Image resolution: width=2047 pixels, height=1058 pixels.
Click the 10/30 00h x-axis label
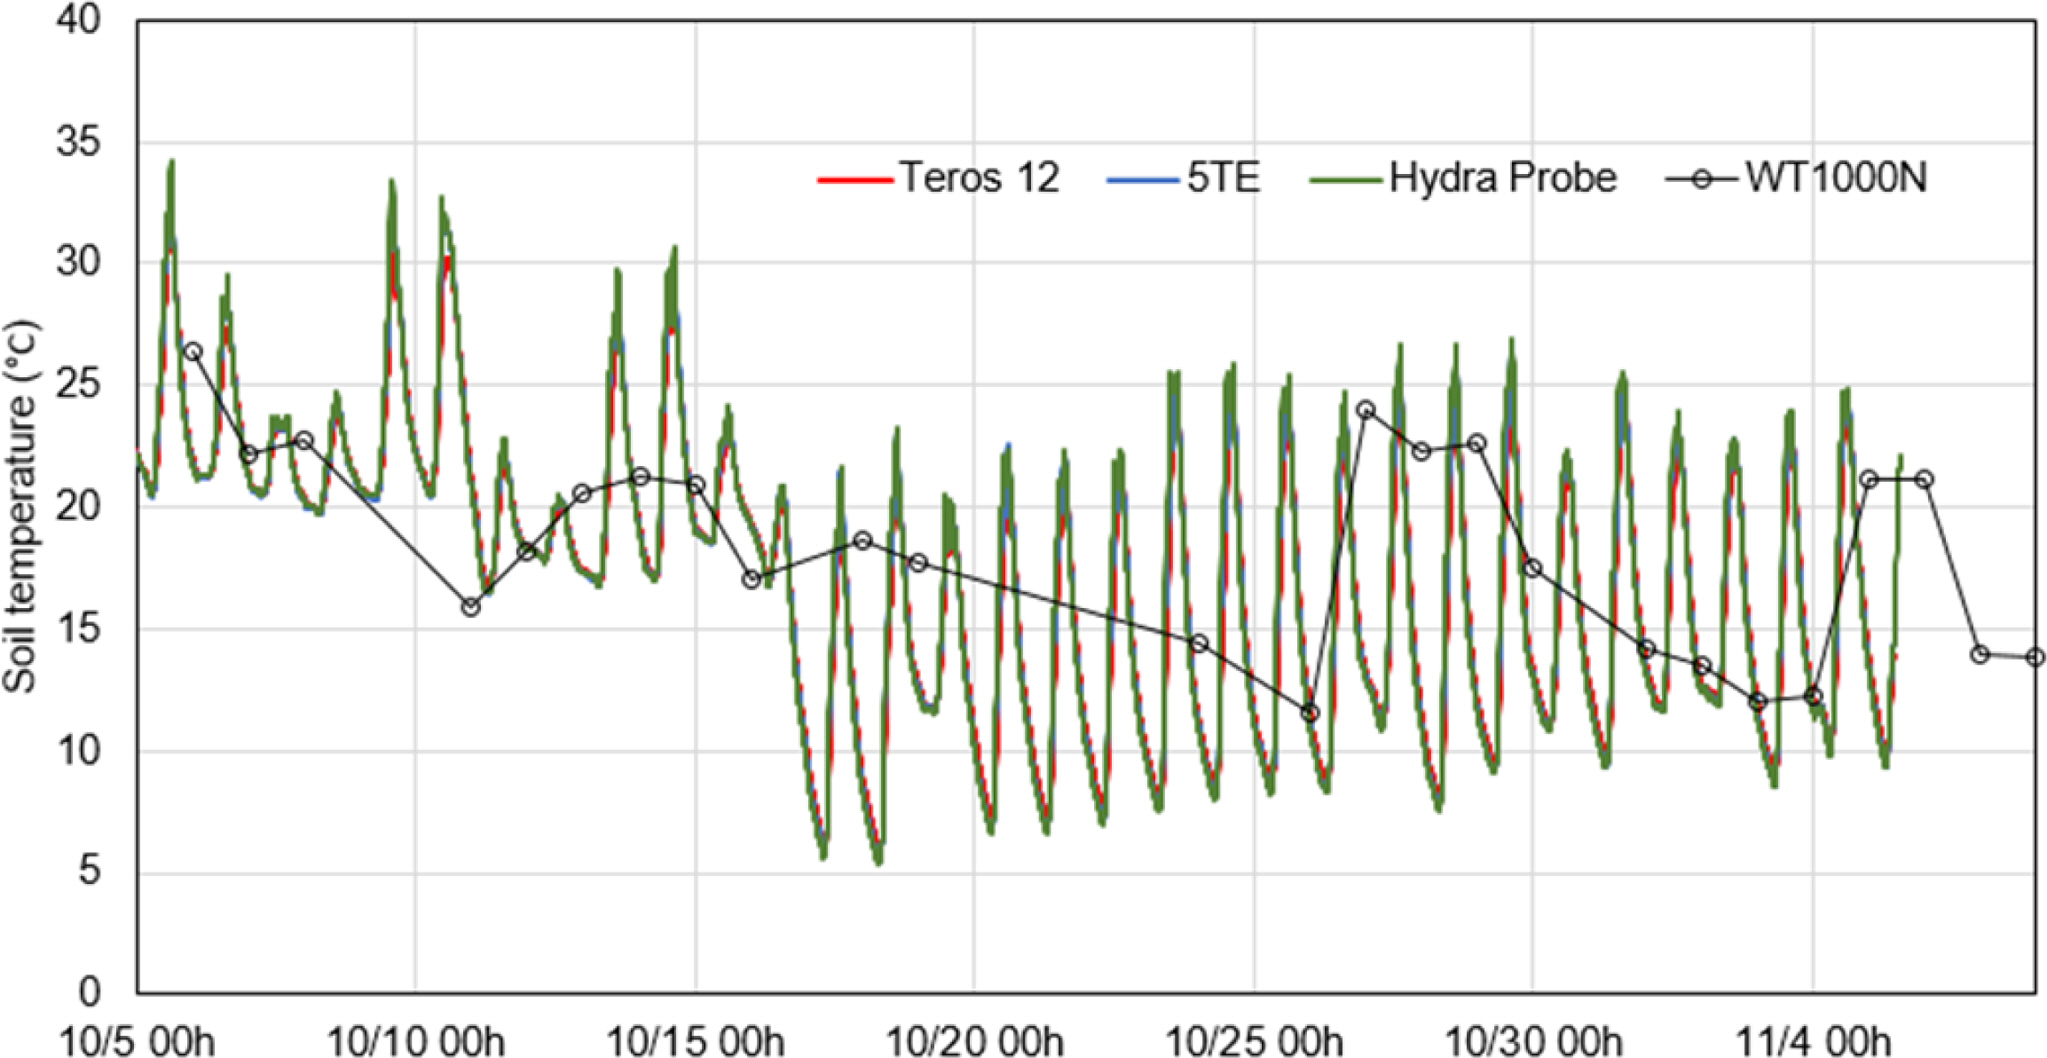tap(1533, 1040)
